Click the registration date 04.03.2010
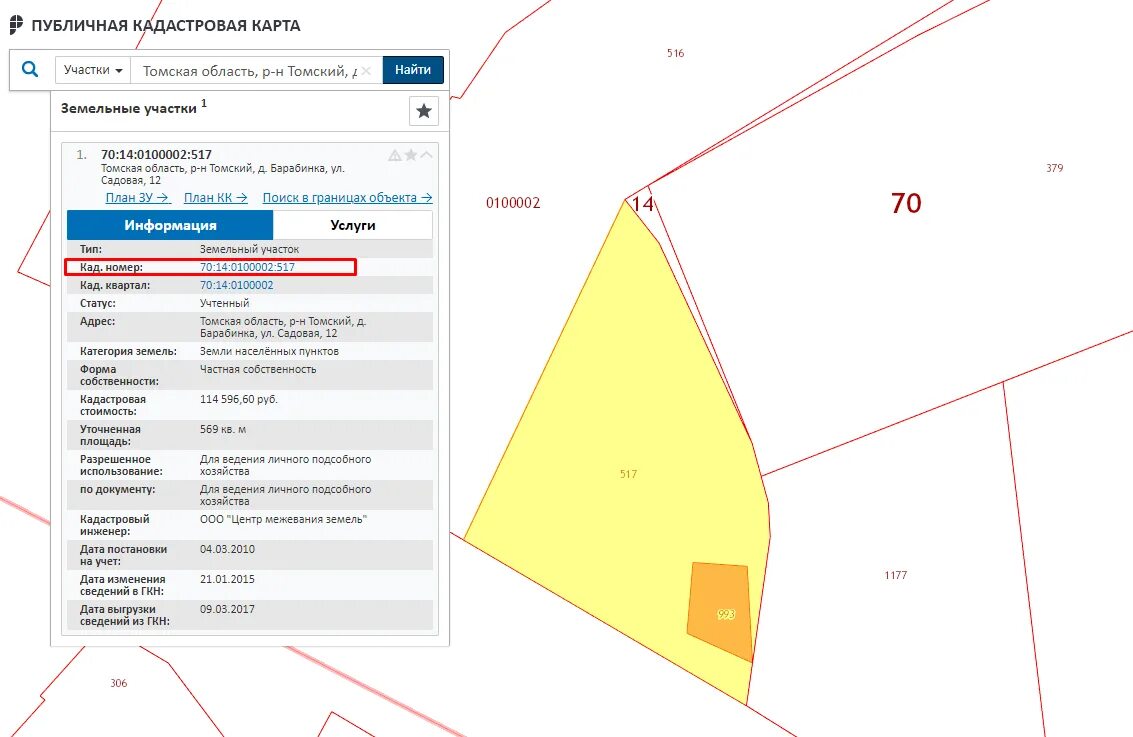The image size is (1133, 737). pos(227,549)
